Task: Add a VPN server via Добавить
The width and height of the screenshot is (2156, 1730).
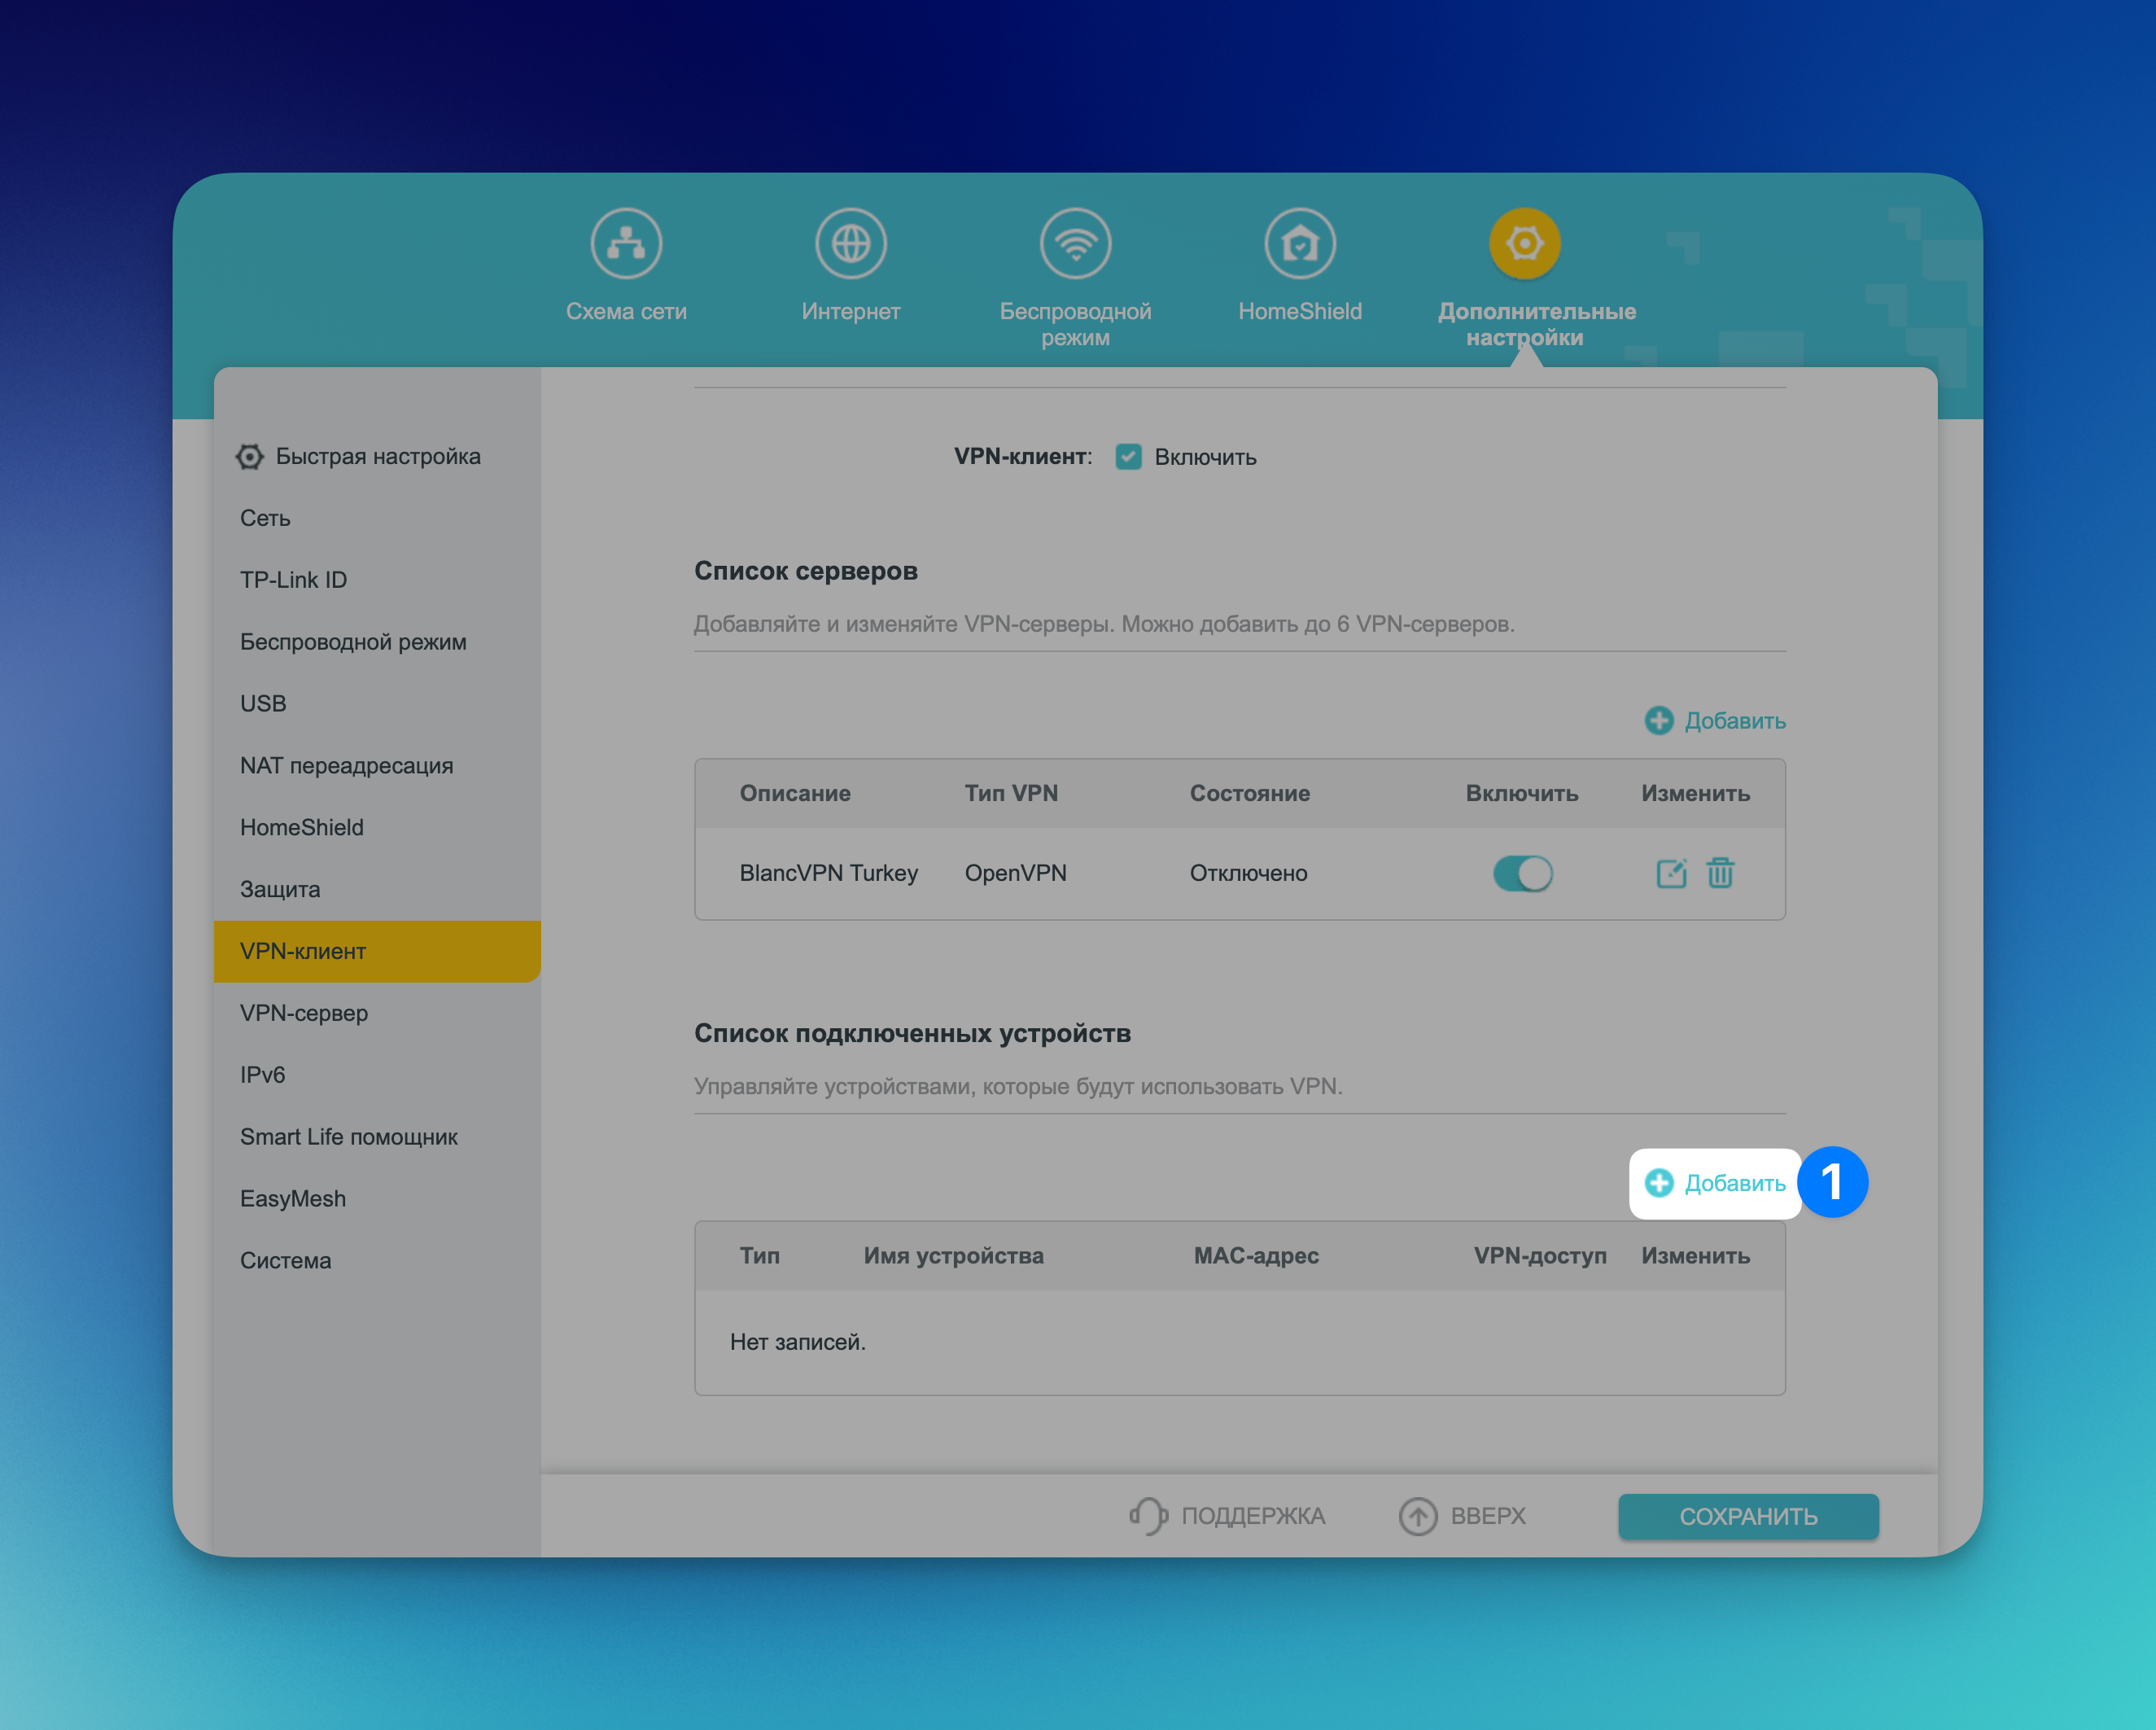Action: (x=1715, y=721)
